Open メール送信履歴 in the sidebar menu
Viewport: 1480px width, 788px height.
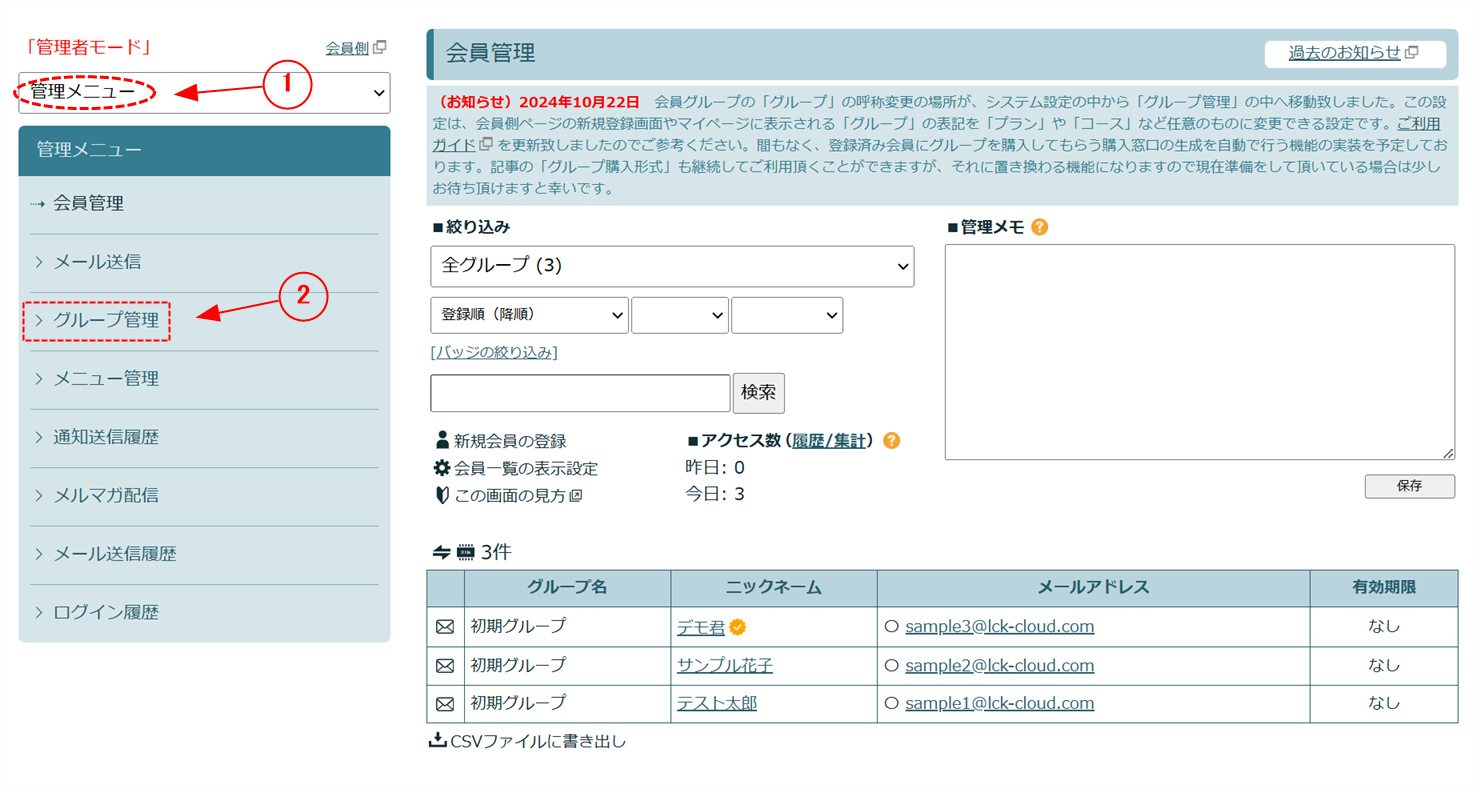(x=114, y=553)
